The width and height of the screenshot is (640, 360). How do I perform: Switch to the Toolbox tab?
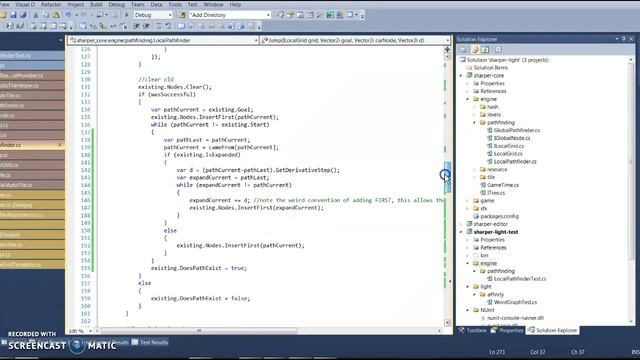click(473, 330)
